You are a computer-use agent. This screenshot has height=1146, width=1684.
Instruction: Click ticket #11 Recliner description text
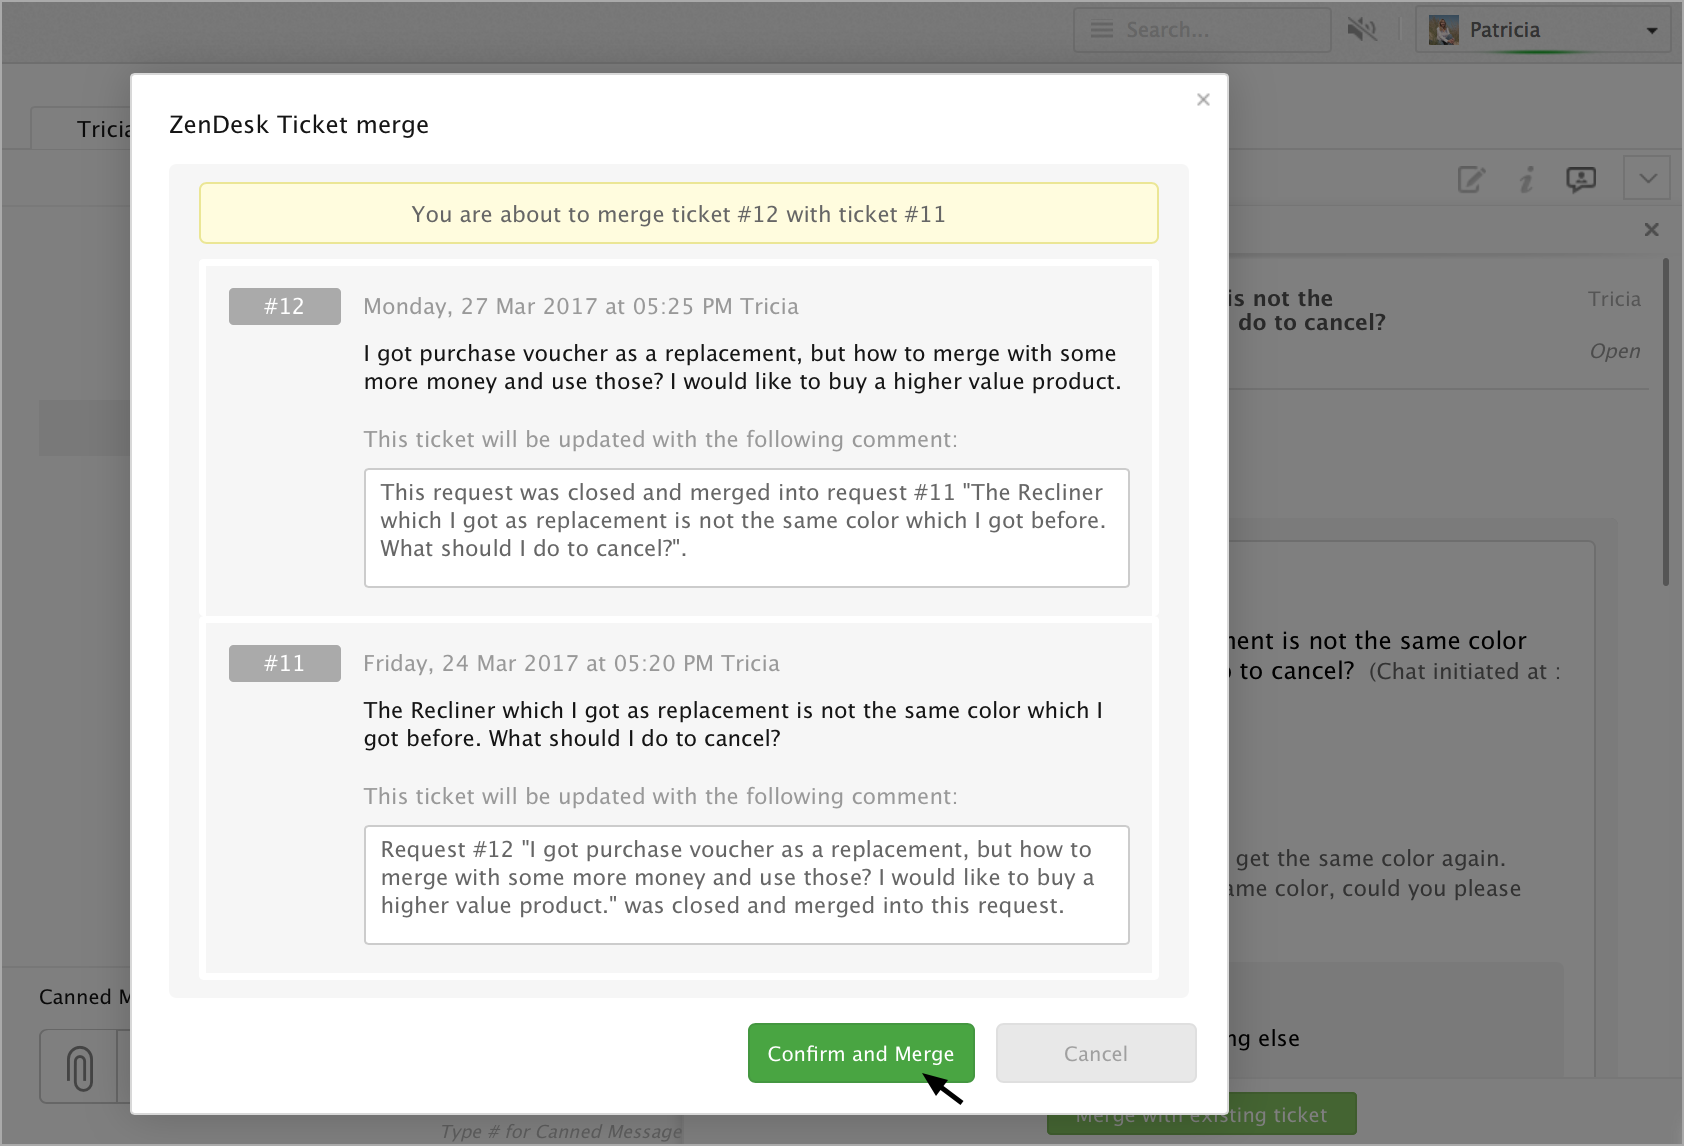pos(733,724)
